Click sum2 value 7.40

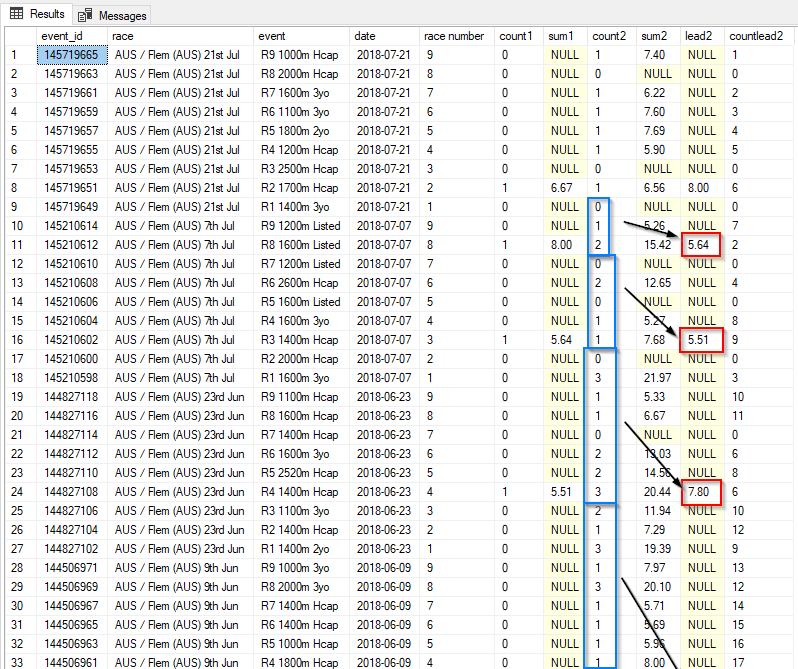pyautogui.click(x=658, y=55)
